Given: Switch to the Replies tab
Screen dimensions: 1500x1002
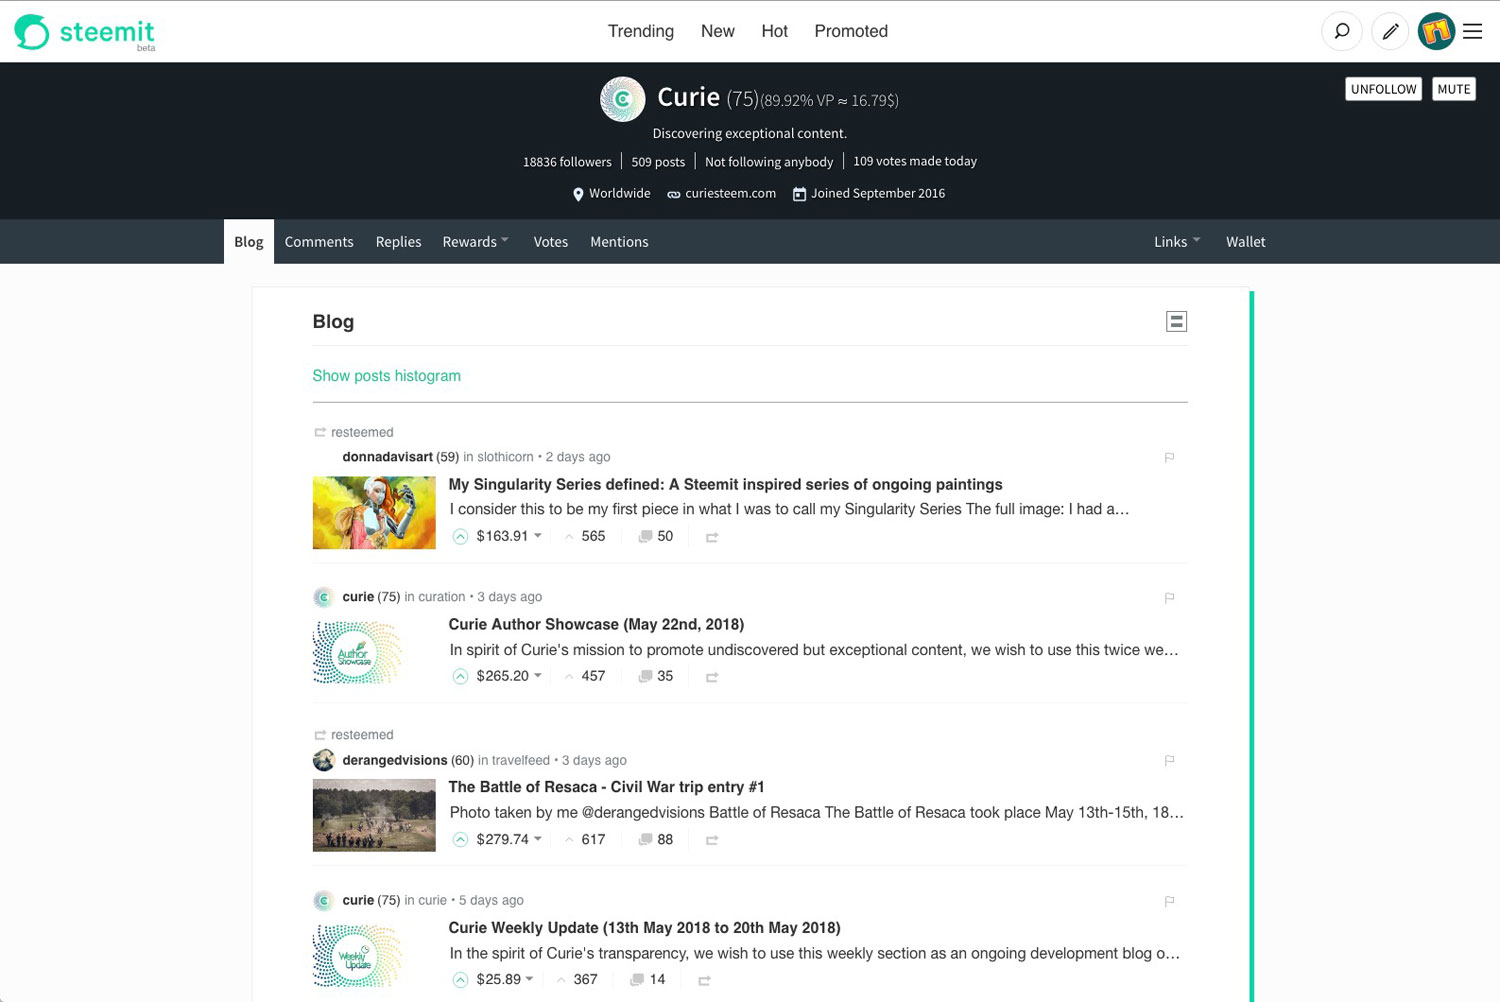Looking at the screenshot, I should 398,242.
